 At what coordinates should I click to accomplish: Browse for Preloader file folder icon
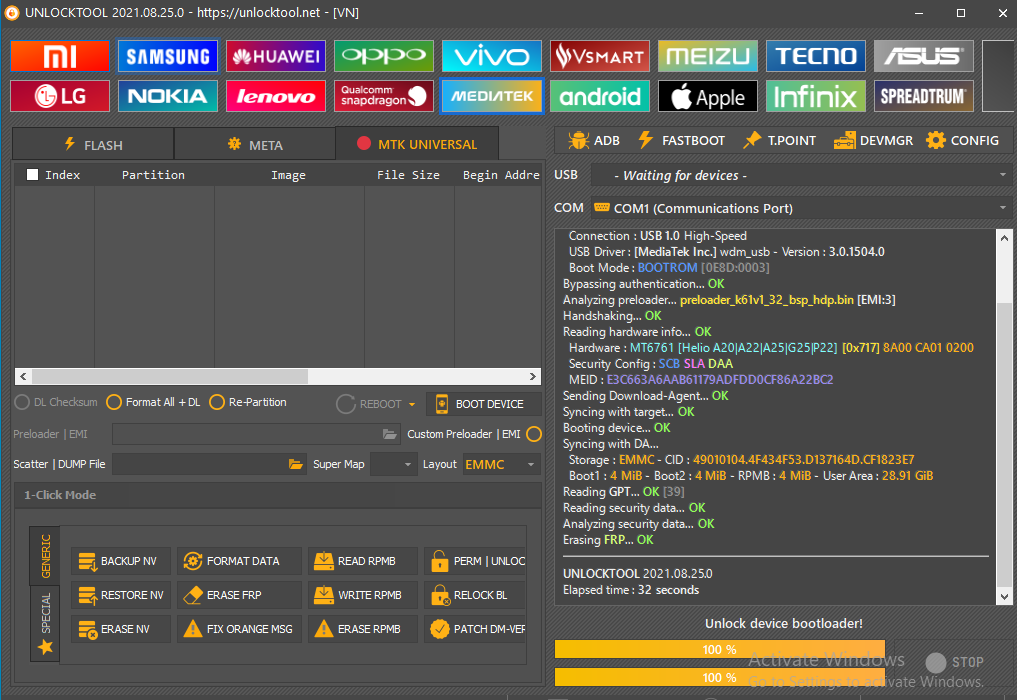pyautogui.click(x=389, y=434)
